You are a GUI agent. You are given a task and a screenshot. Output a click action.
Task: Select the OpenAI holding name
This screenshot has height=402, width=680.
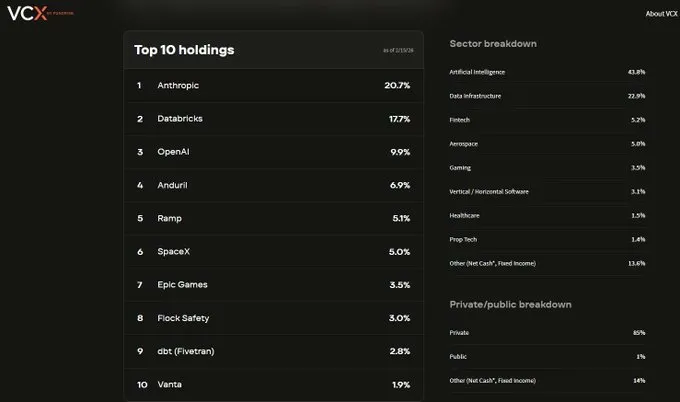click(x=173, y=152)
